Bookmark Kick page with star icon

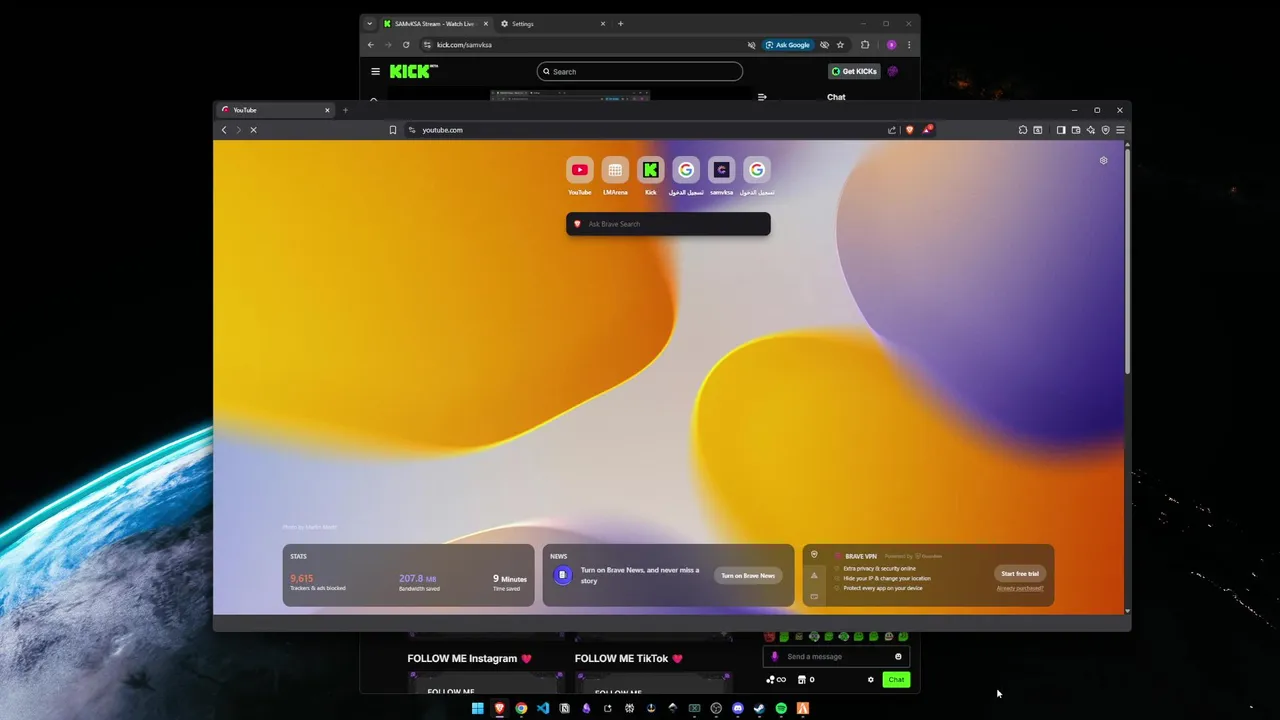click(840, 45)
